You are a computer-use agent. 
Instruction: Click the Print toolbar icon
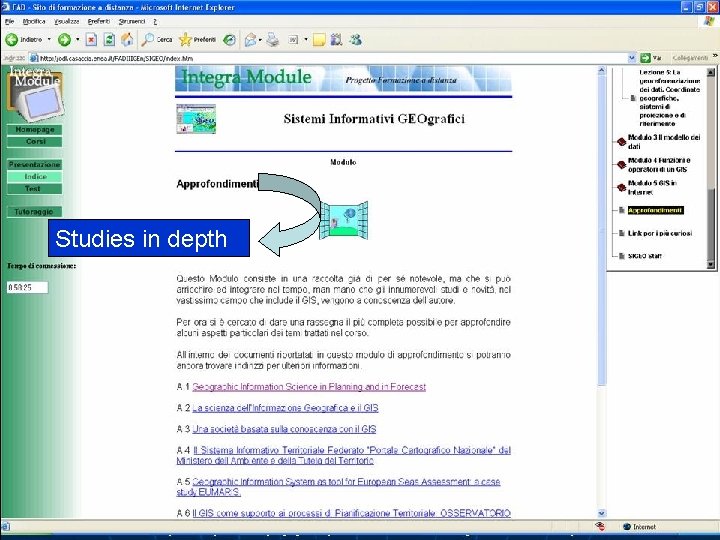click(273, 40)
